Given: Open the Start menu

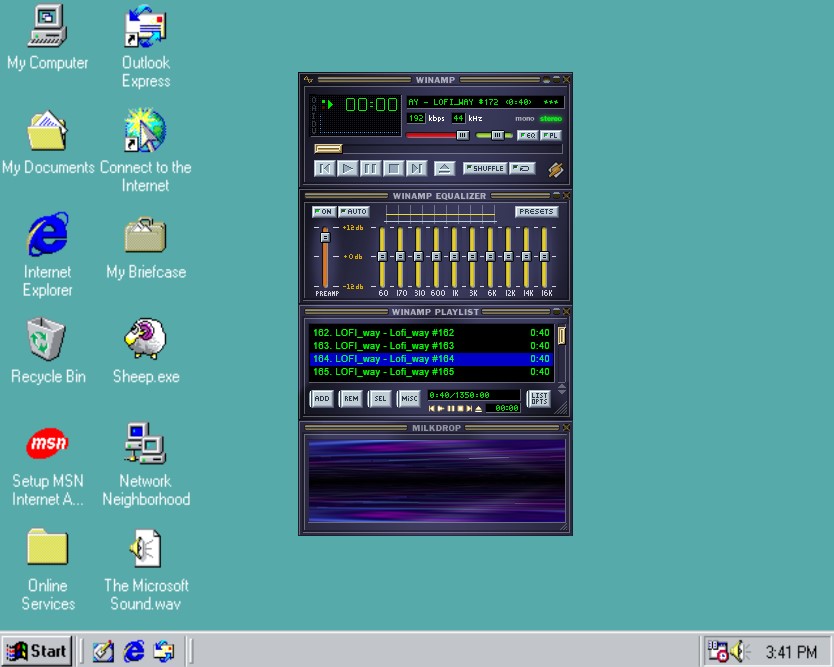Looking at the screenshot, I should pos(36,651).
